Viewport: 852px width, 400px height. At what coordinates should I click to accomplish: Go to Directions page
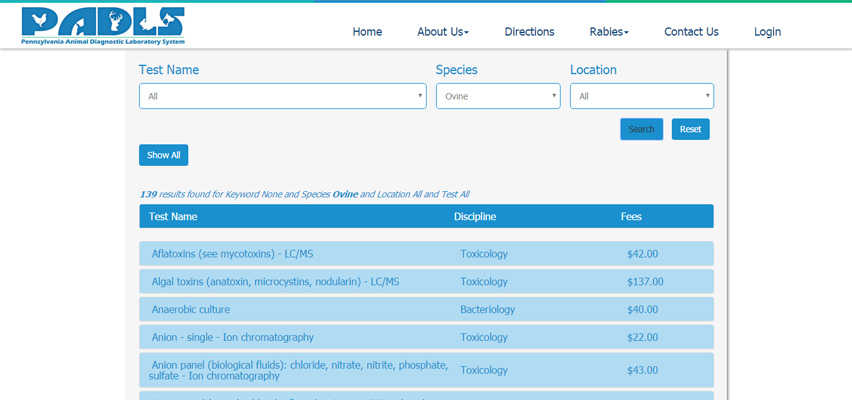(529, 32)
